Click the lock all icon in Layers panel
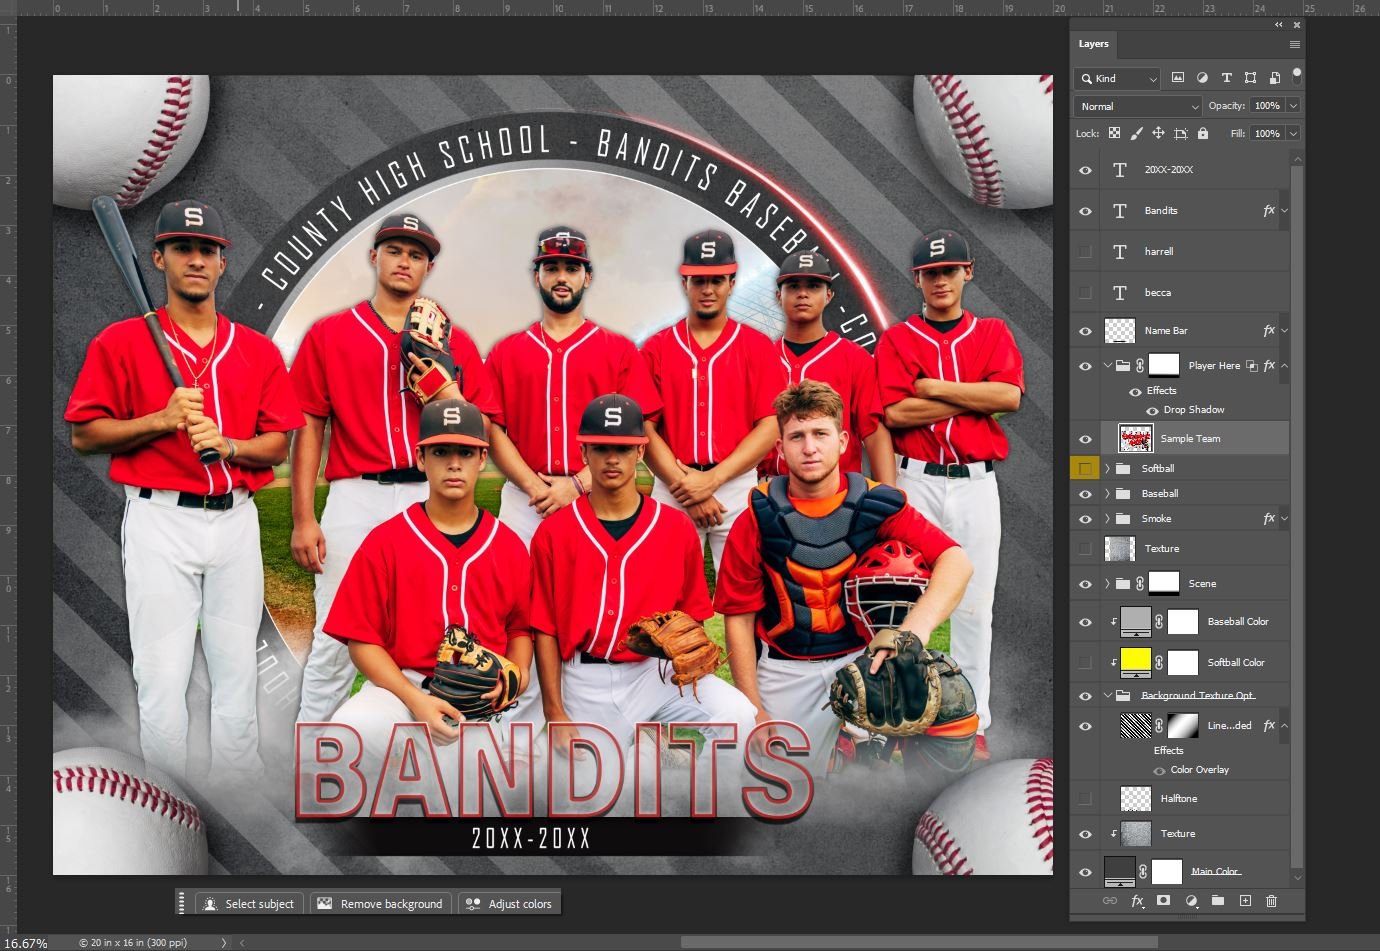 [x=1202, y=132]
